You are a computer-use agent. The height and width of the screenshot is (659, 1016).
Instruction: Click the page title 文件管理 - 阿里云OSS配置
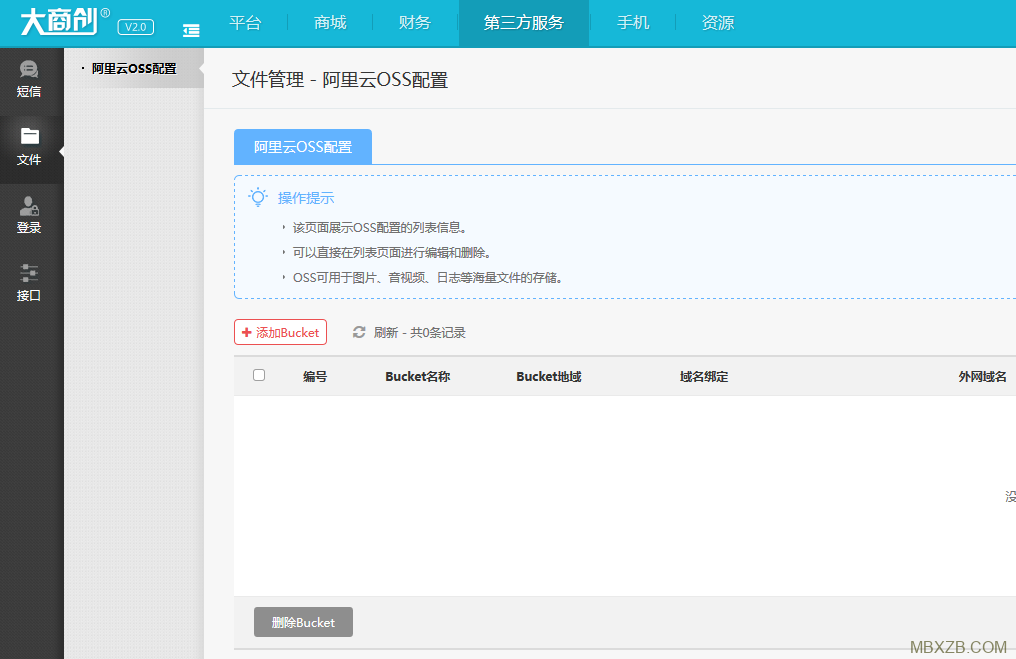click(340, 80)
